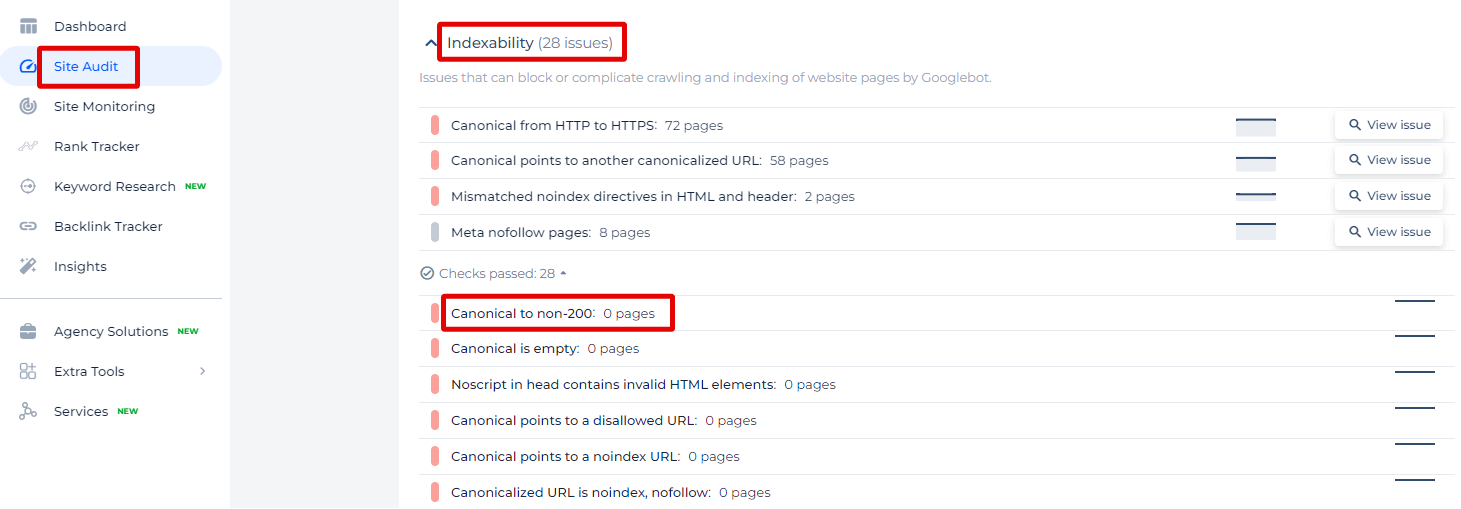The image size is (1461, 509).
Task: Click the Agency Solutions briefcase icon
Action: (28, 331)
